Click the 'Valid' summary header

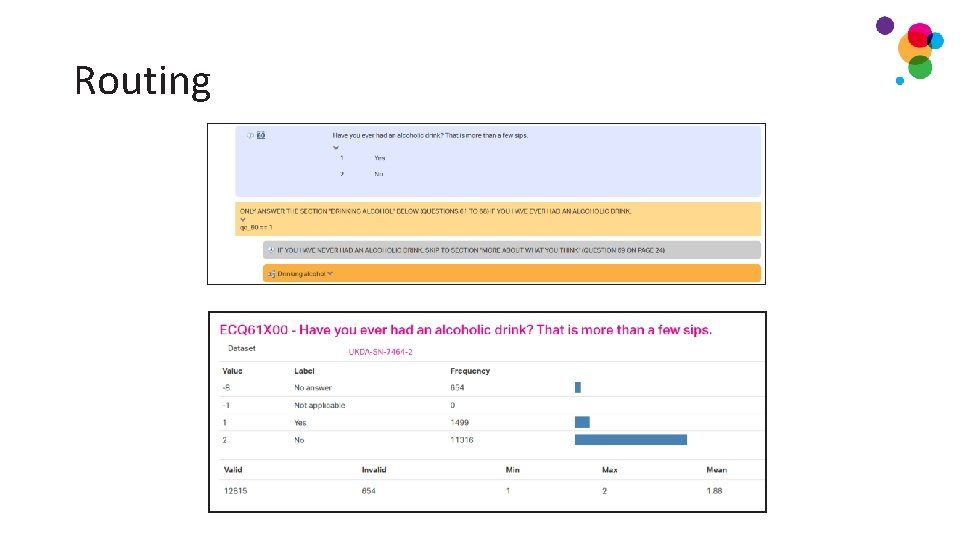233,470
